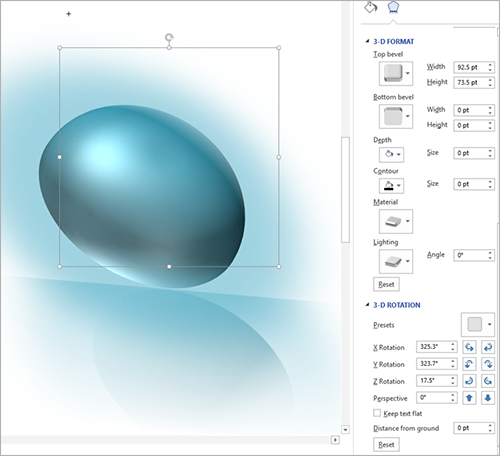Click the narrow field of view arrow
The width and height of the screenshot is (500, 456).
pos(469,398)
